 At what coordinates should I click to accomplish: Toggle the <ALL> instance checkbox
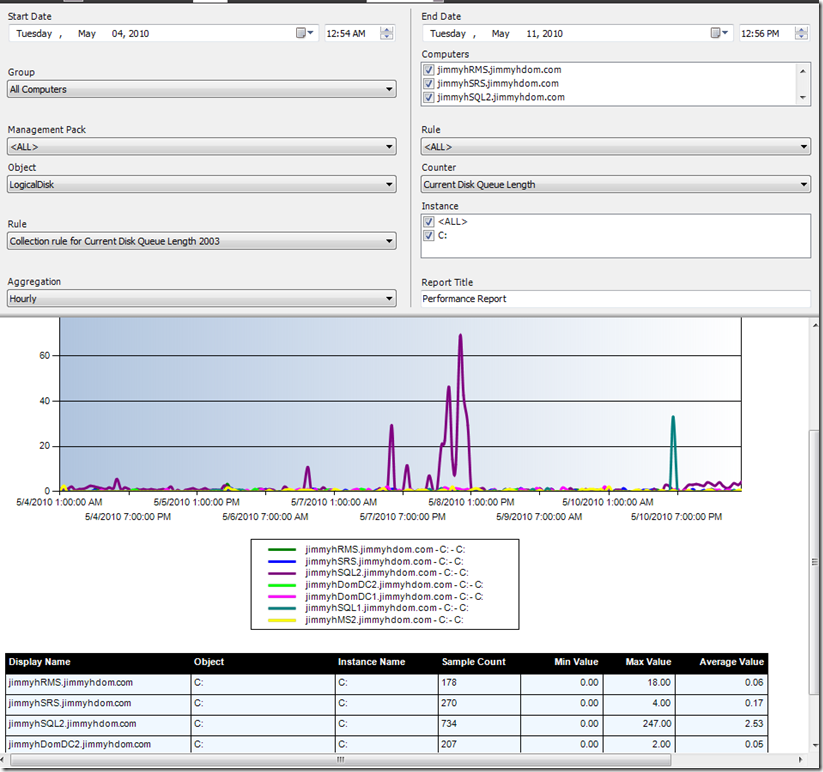pyautogui.click(x=429, y=222)
